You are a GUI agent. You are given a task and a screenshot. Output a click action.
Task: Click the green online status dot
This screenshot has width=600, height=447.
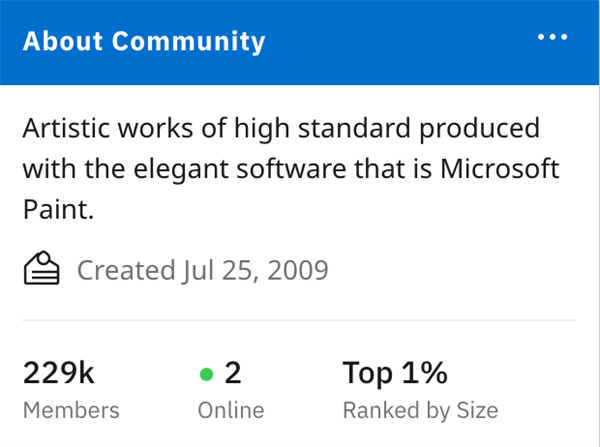point(207,375)
